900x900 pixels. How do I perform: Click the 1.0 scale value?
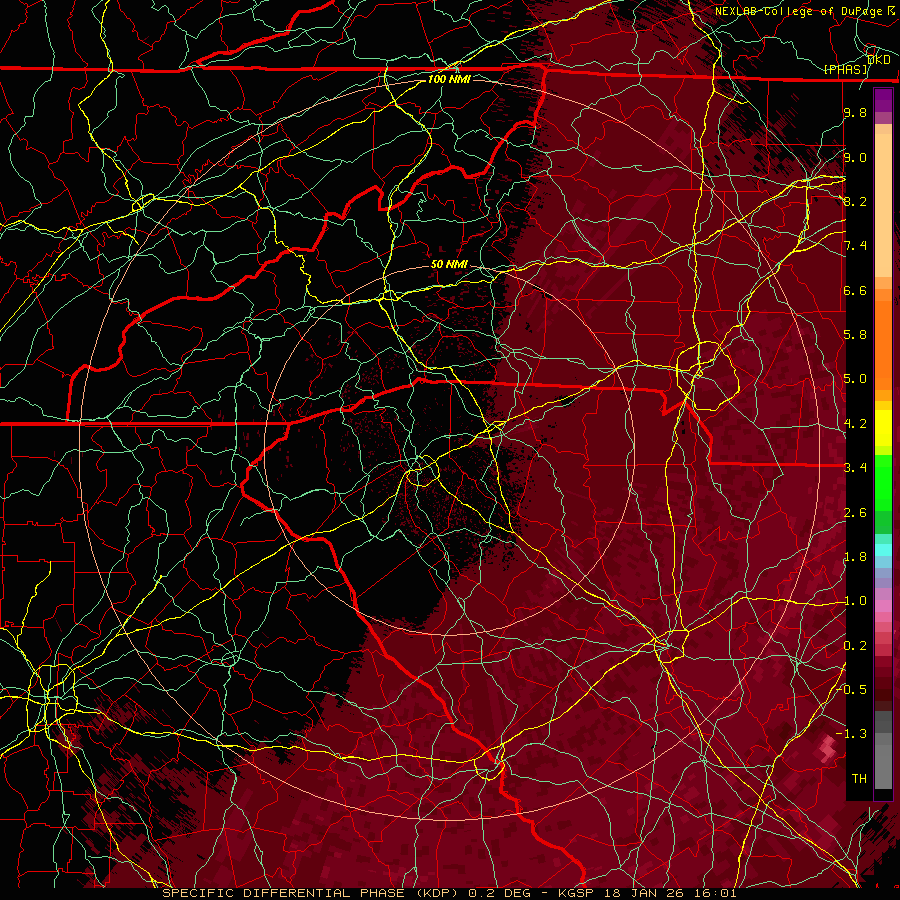coord(855,601)
